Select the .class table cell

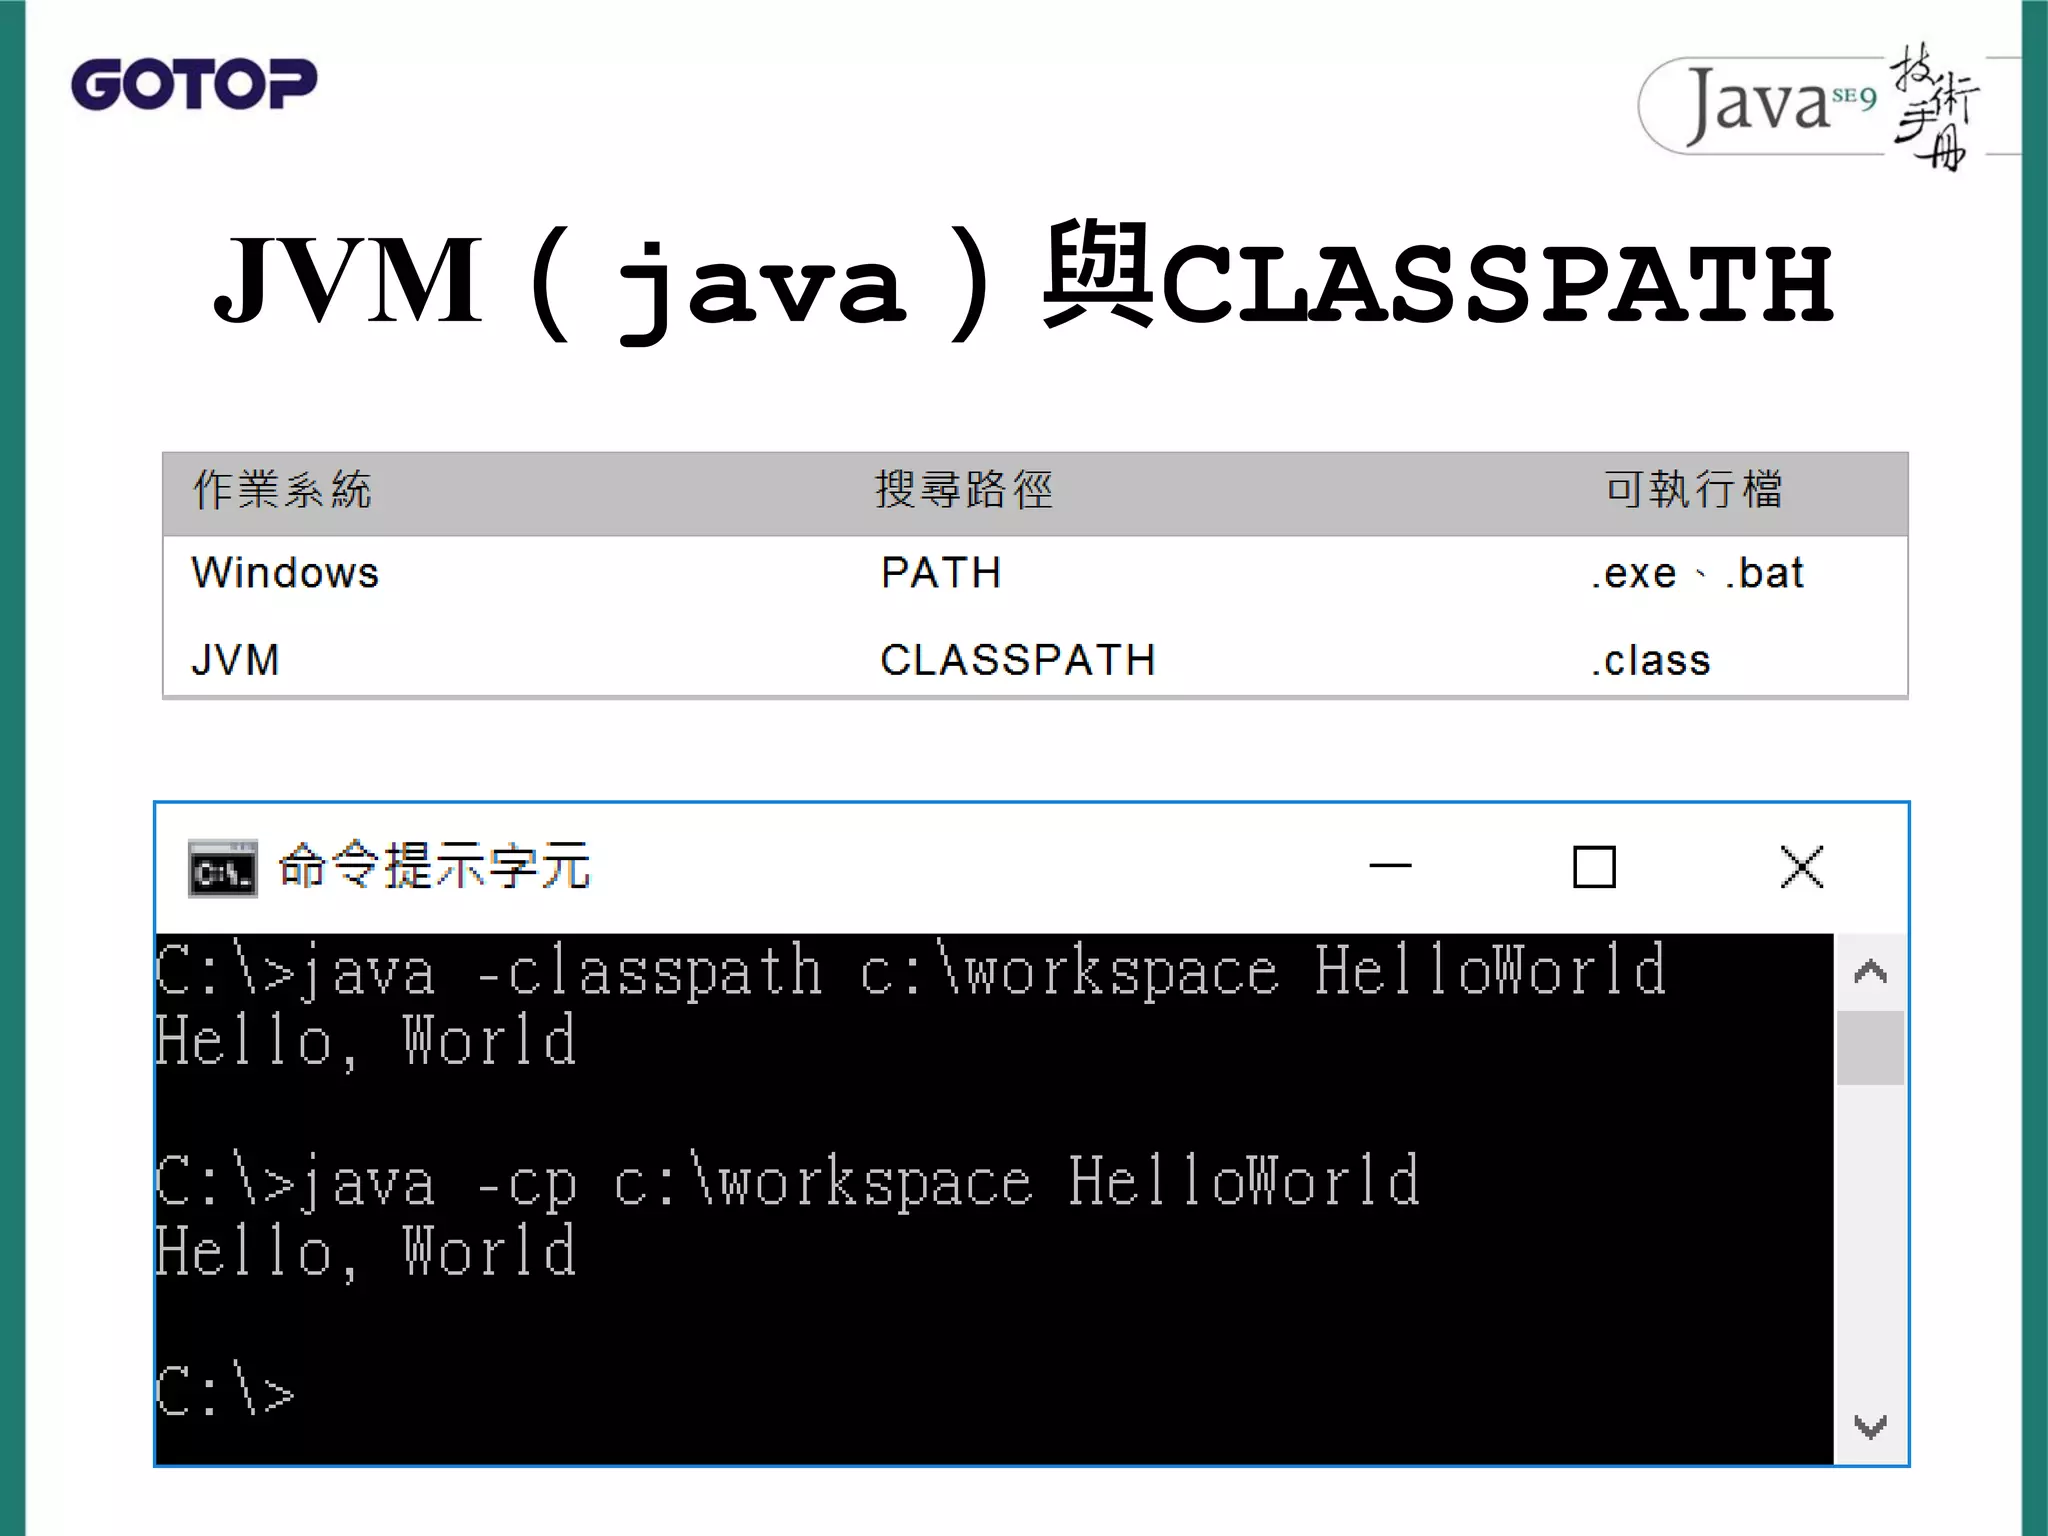(x=1651, y=661)
